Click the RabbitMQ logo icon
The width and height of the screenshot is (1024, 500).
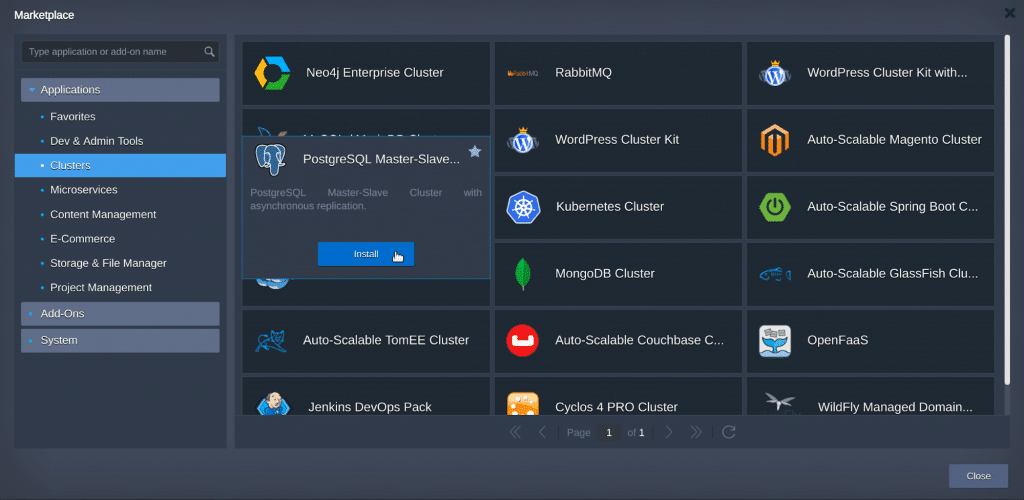[x=522, y=73]
